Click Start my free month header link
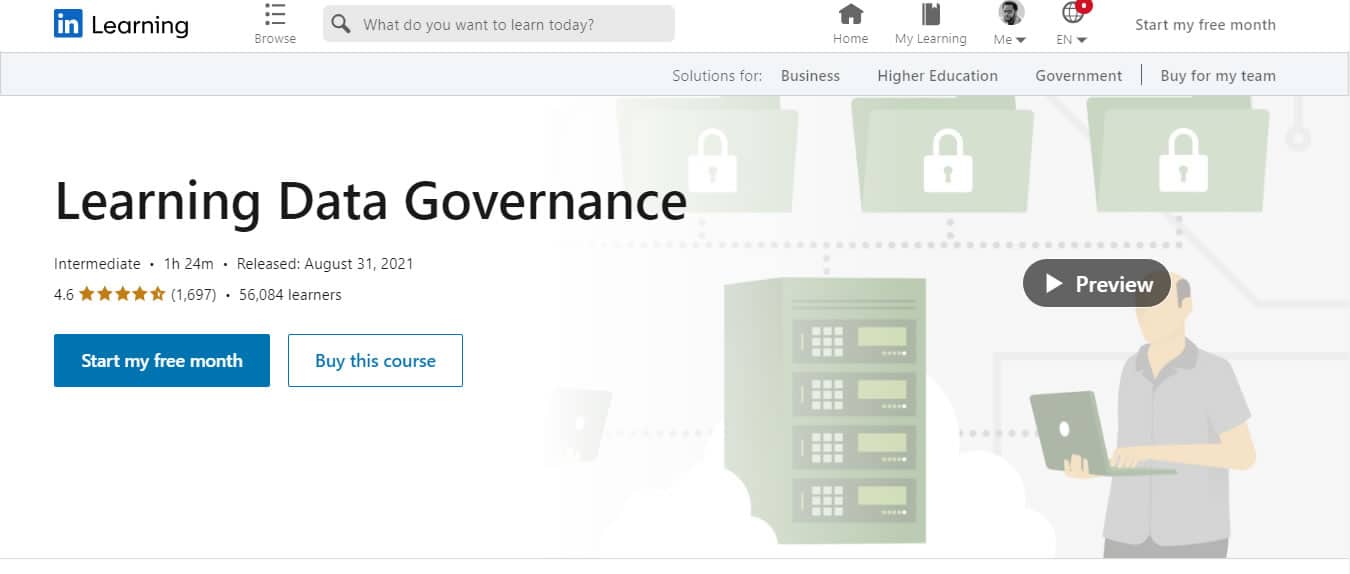The height and width of the screenshot is (574, 1350). point(1205,25)
